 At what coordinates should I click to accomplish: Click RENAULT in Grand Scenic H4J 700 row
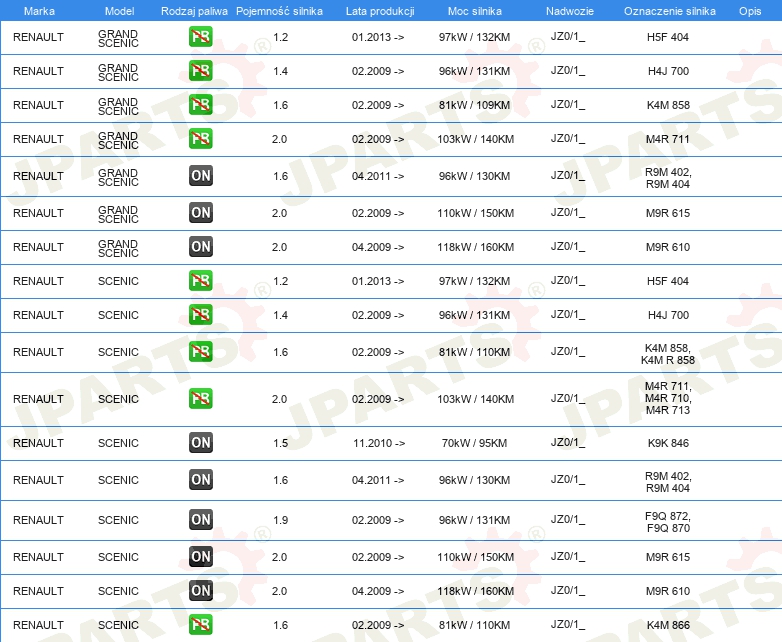pos(38,71)
